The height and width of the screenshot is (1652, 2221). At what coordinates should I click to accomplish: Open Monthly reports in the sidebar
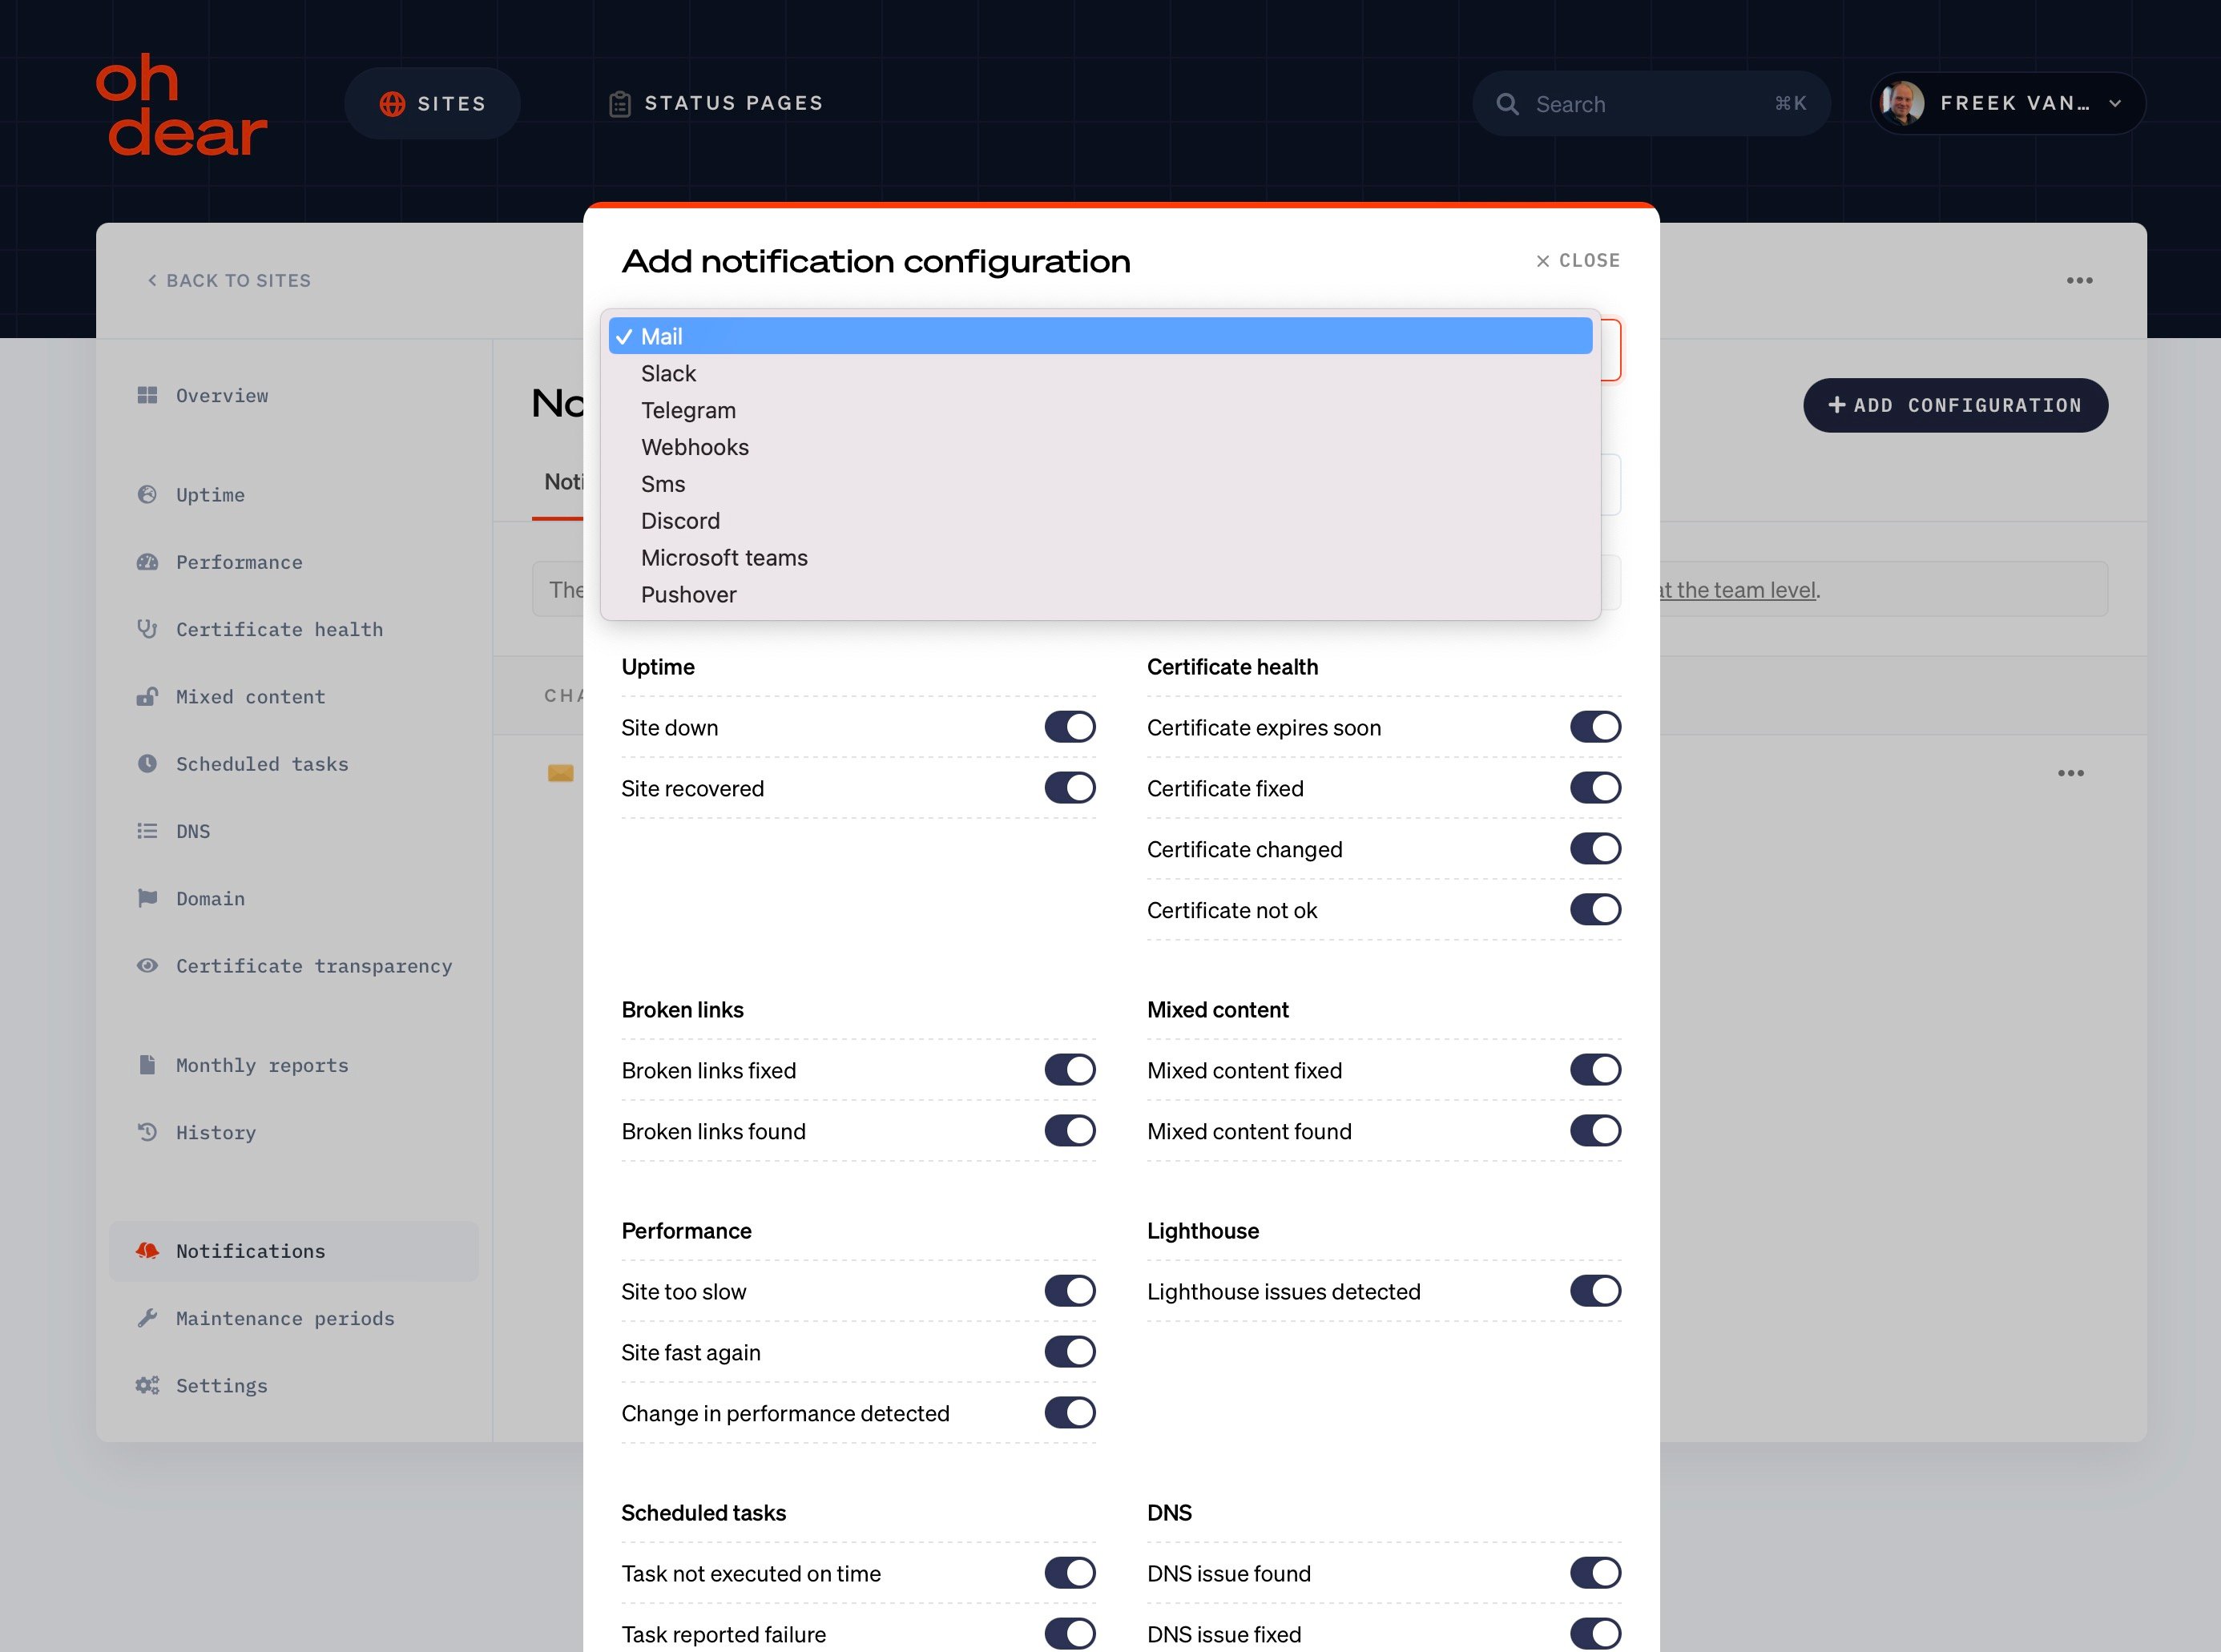click(x=262, y=1065)
